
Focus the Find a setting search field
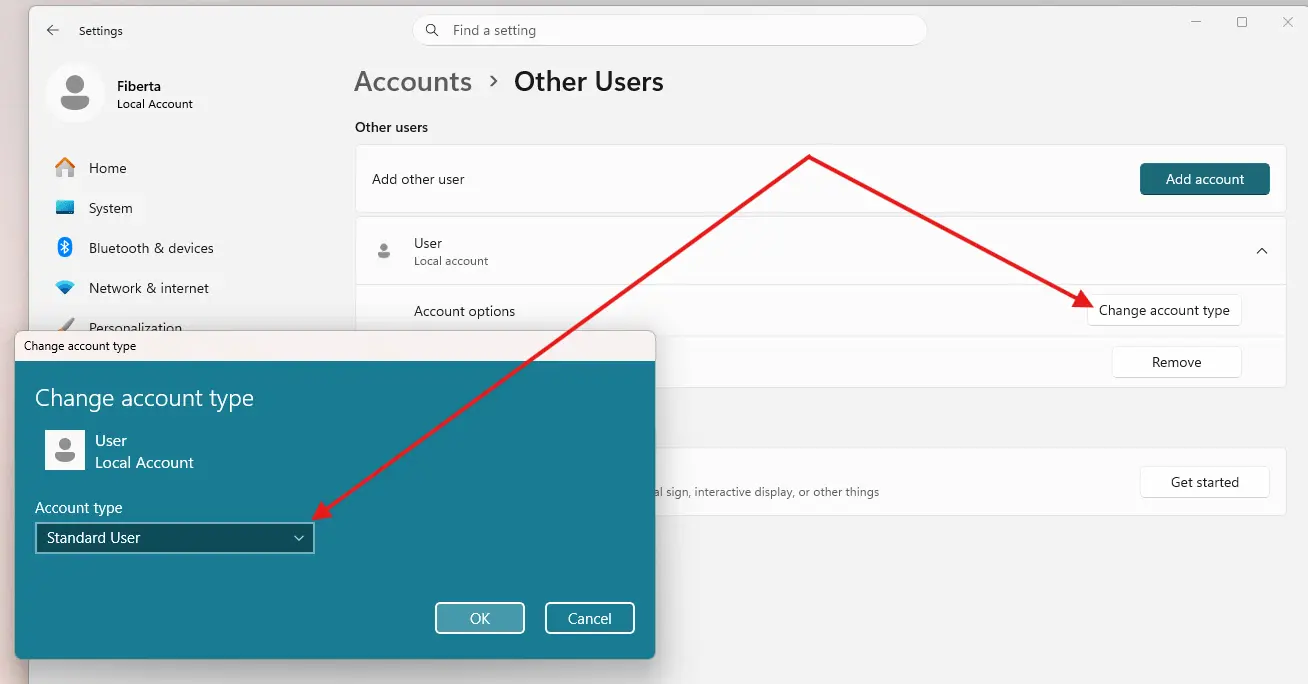pyautogui.click(x=680, y=31)
